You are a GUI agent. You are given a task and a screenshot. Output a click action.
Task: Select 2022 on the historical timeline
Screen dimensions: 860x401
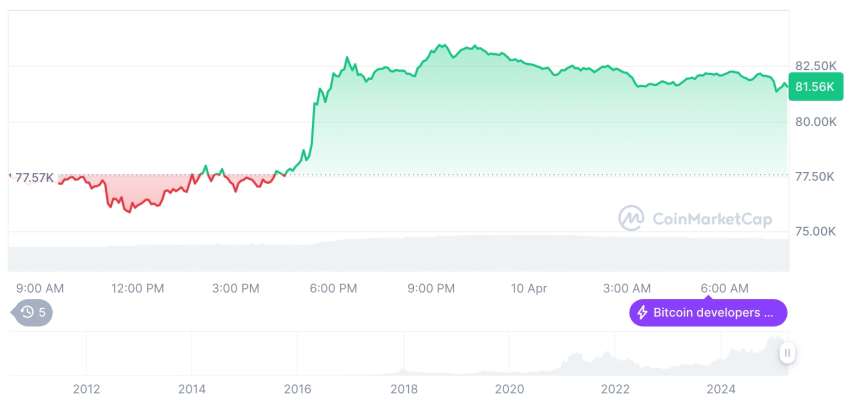(615, 388)
